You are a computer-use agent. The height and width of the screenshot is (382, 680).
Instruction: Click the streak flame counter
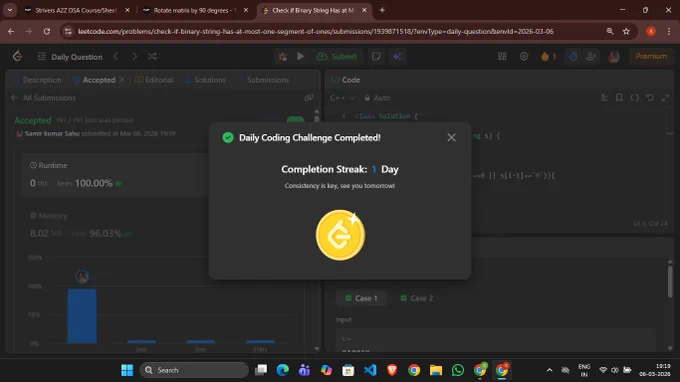click(x=549, y=56)
